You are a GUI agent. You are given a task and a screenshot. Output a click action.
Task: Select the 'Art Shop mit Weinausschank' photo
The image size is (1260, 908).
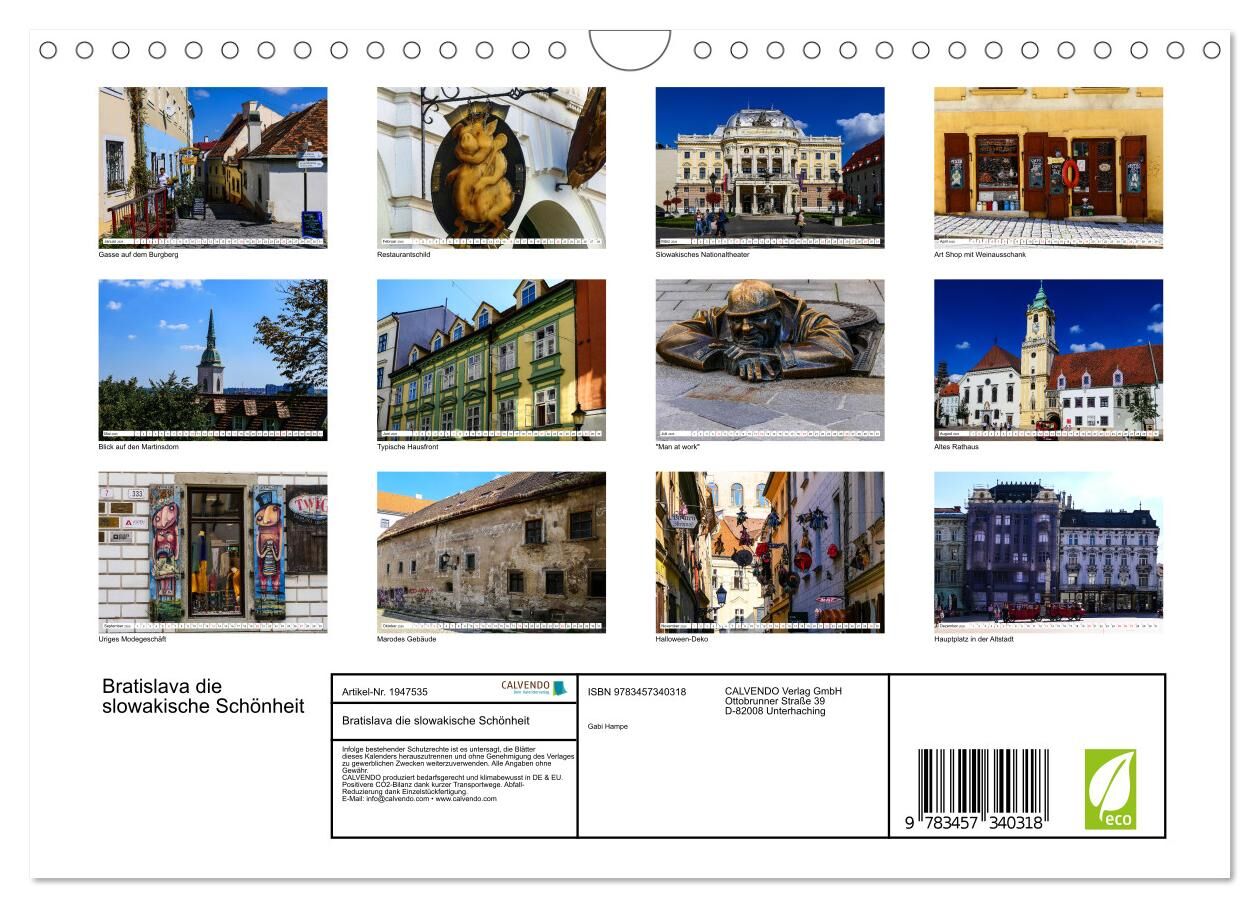tap(1048, 161)
